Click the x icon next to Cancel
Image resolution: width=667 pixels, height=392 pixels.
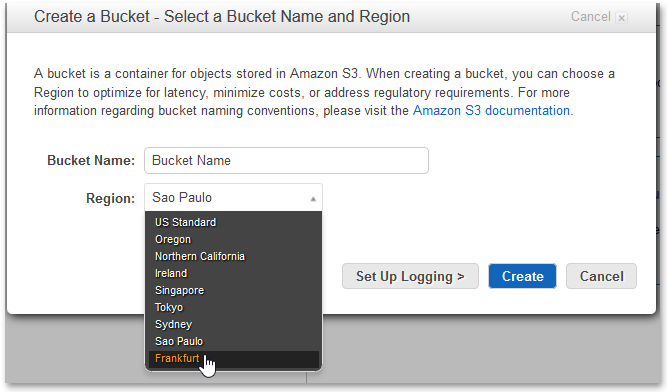tap(621, 17)
